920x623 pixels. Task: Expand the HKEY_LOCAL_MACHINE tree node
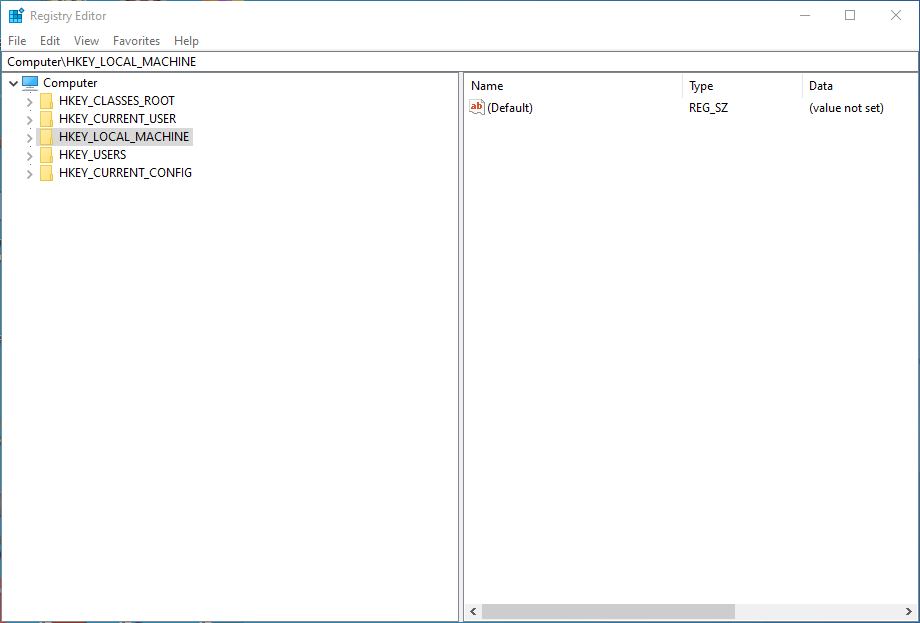[x=30, y=136]
